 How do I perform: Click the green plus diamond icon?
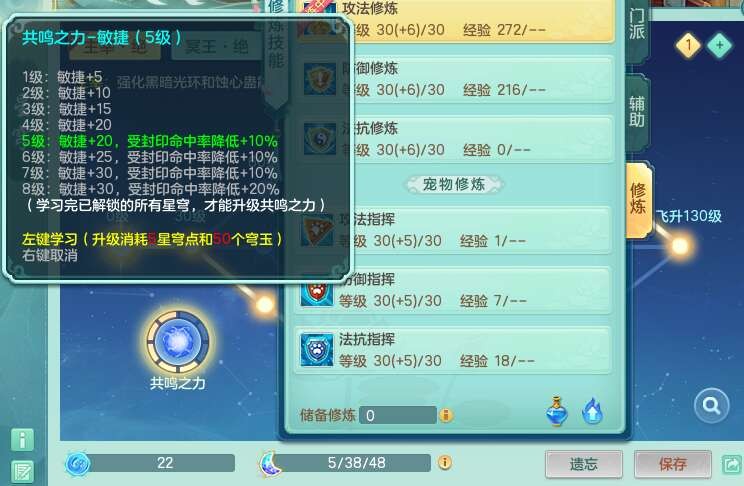click(719, 46)
